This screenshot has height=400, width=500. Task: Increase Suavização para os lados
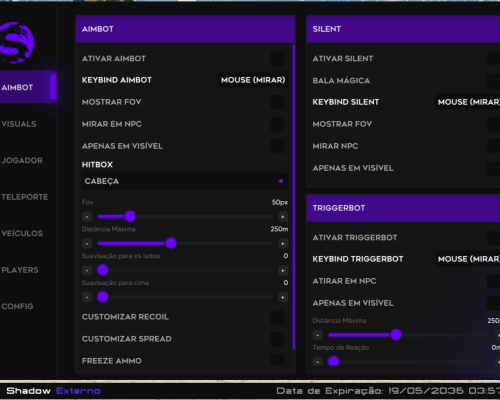[283, 270]
